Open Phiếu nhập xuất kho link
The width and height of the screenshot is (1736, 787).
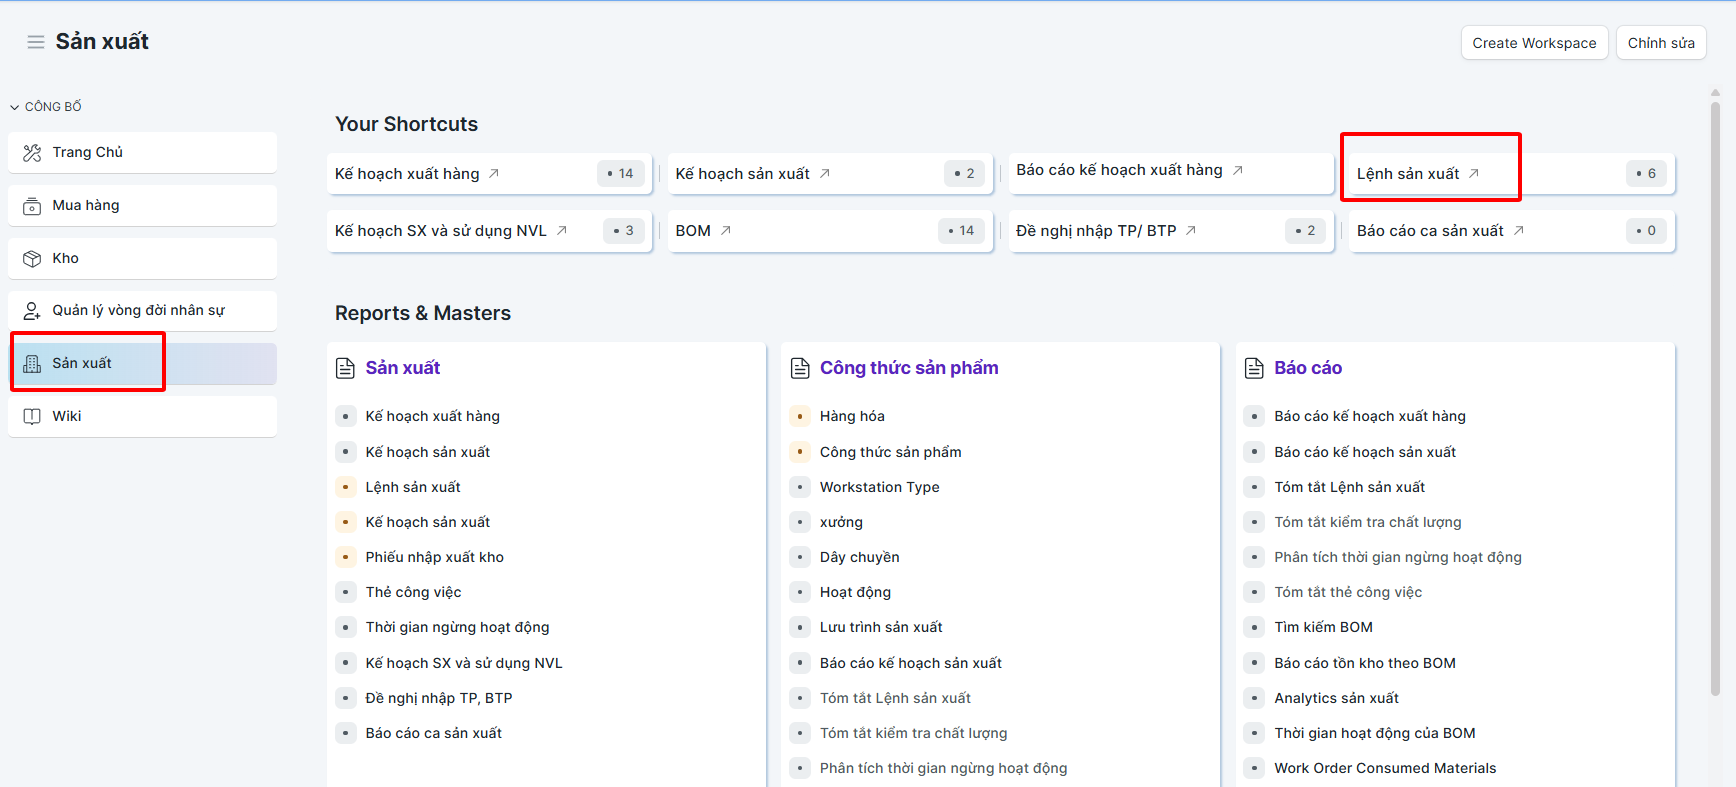tap(434, 557)
